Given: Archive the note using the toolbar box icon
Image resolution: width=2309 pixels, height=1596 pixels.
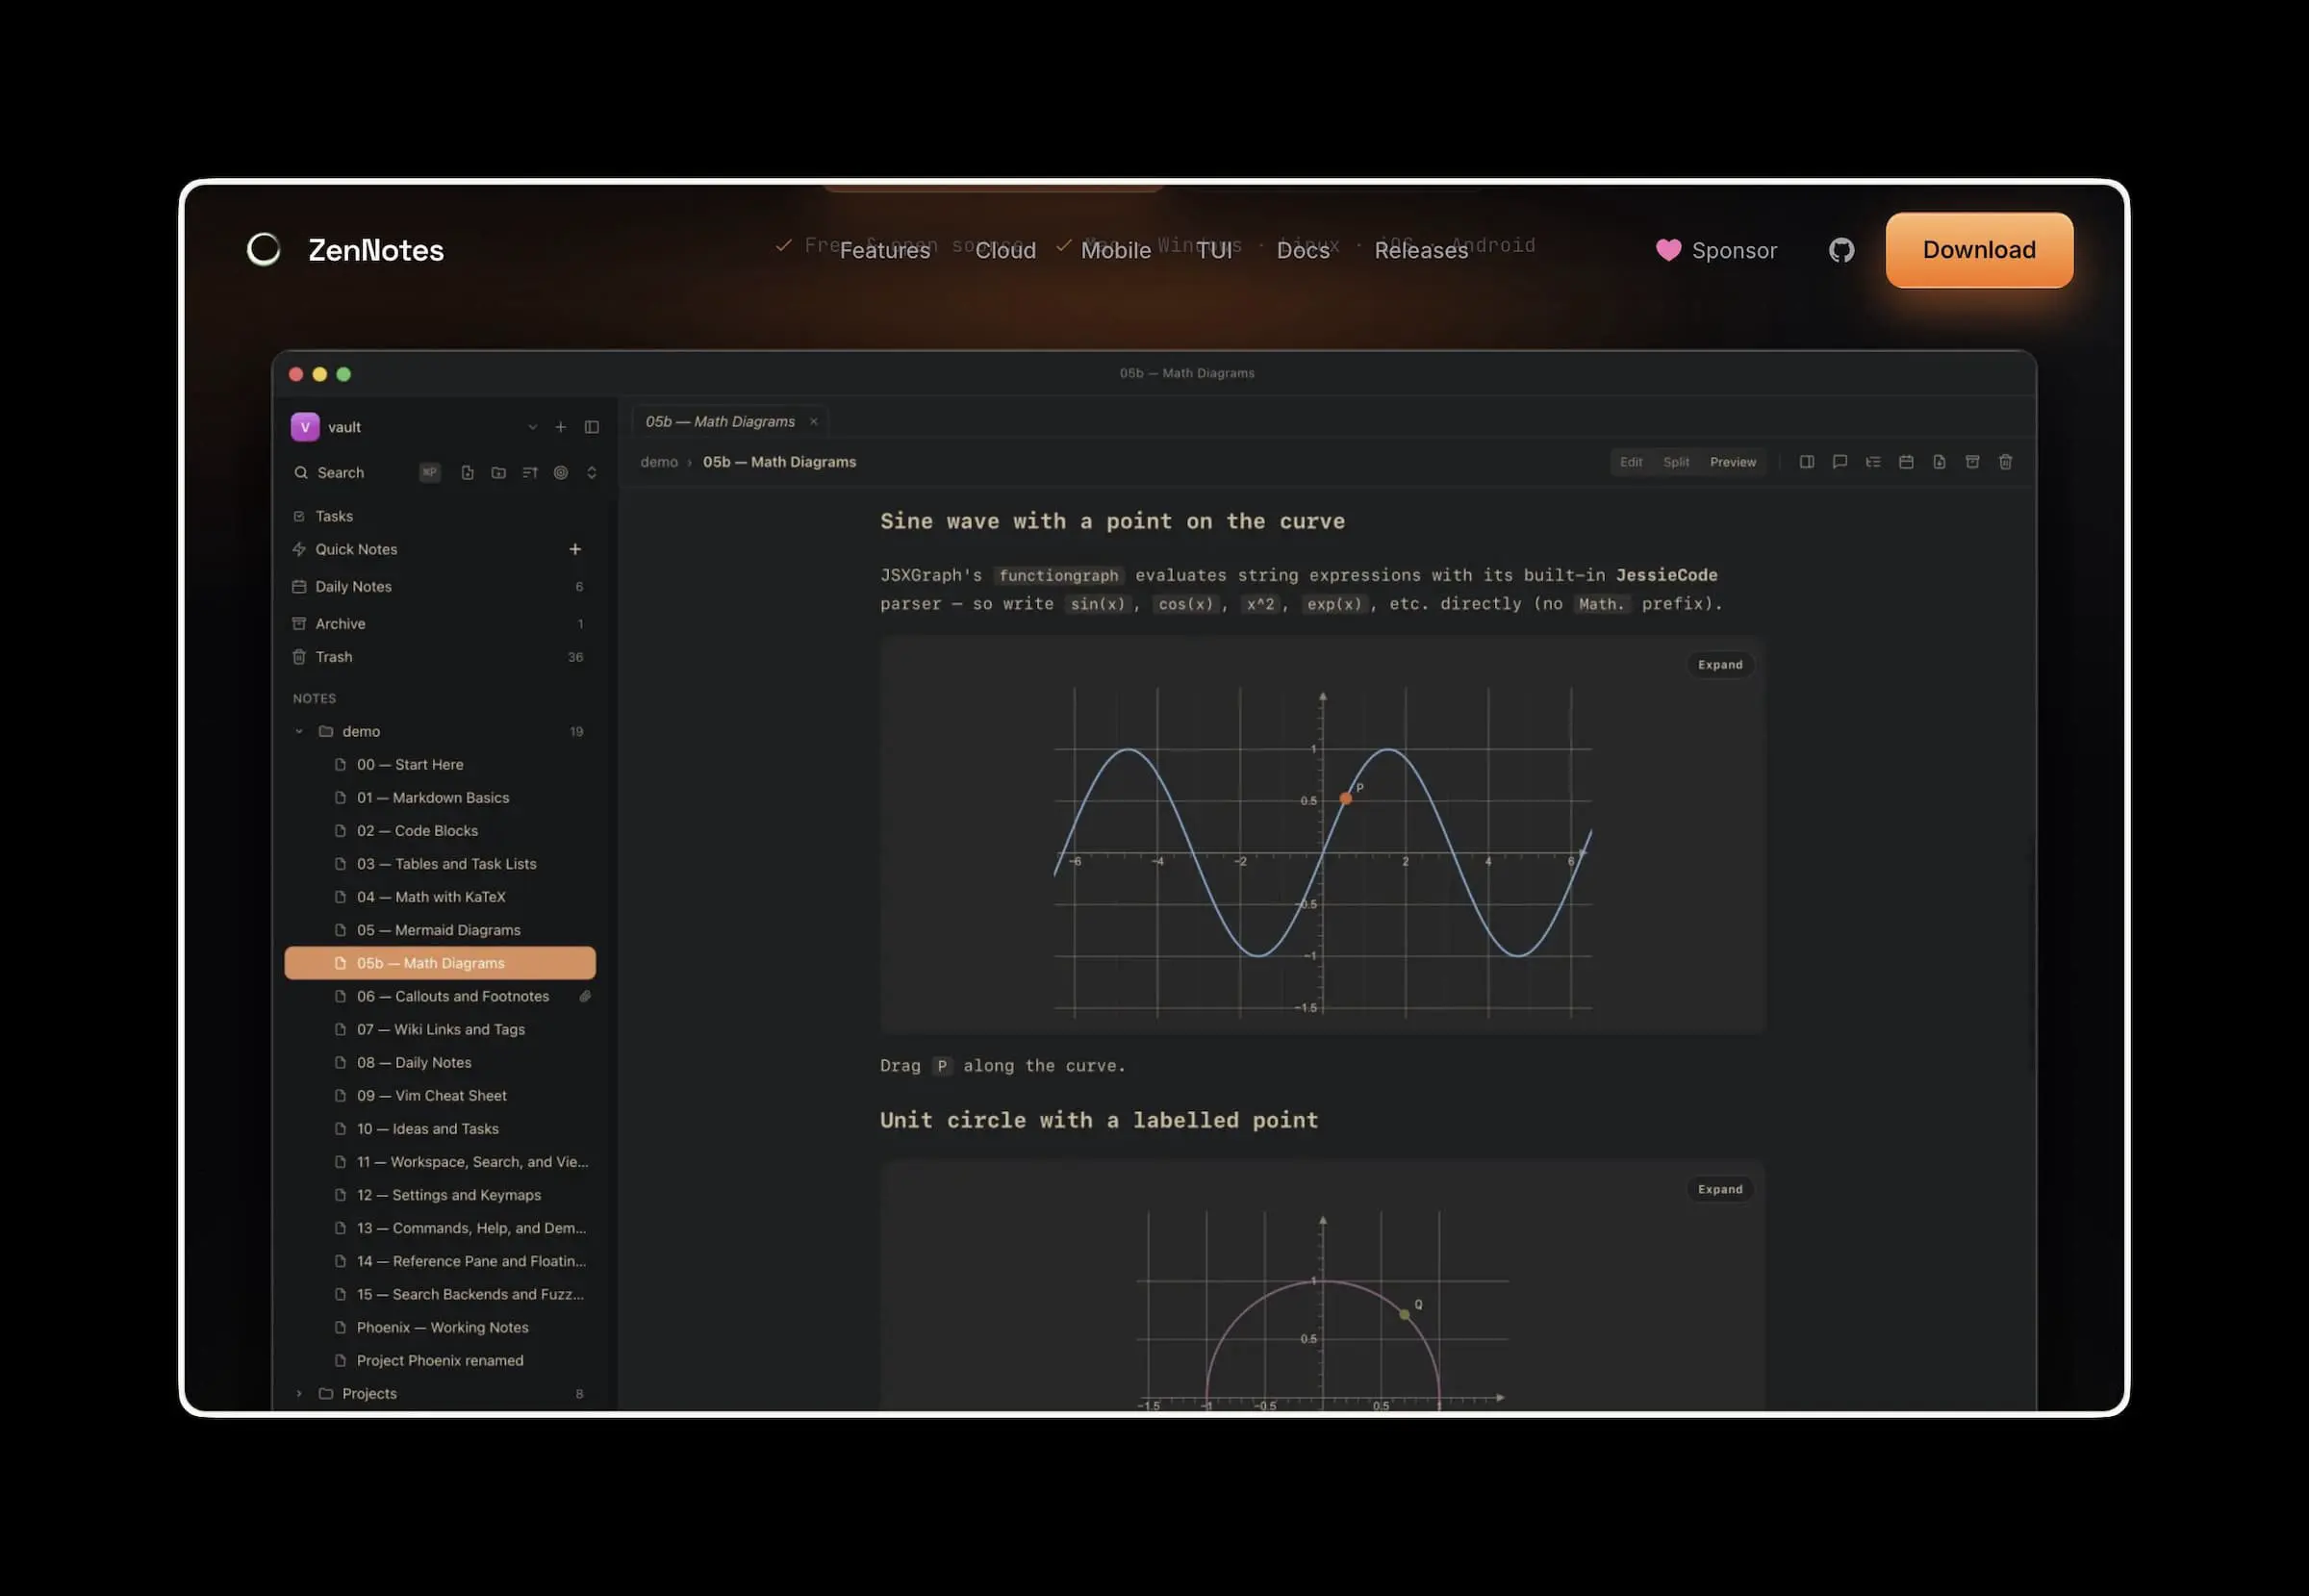Looking at the screenshot, I should point(1972,462).
